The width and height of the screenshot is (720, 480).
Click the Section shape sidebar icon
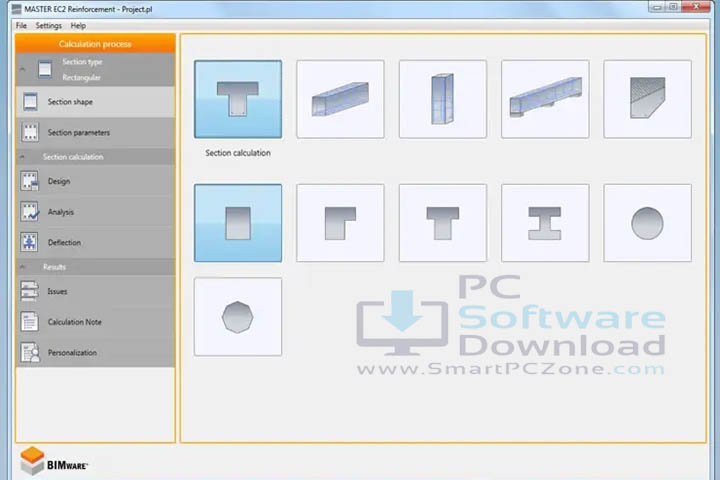(x=30, y=102)
